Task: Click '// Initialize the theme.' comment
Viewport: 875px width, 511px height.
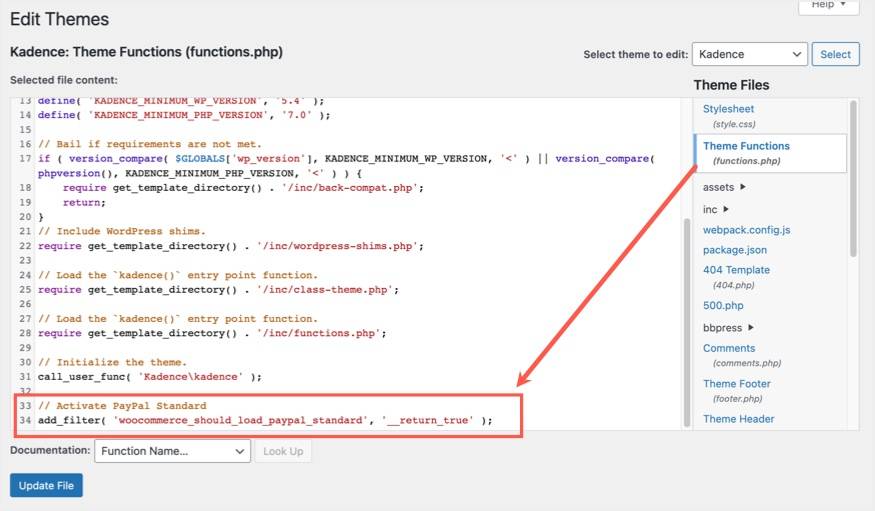Action: (x=112, y=362)
